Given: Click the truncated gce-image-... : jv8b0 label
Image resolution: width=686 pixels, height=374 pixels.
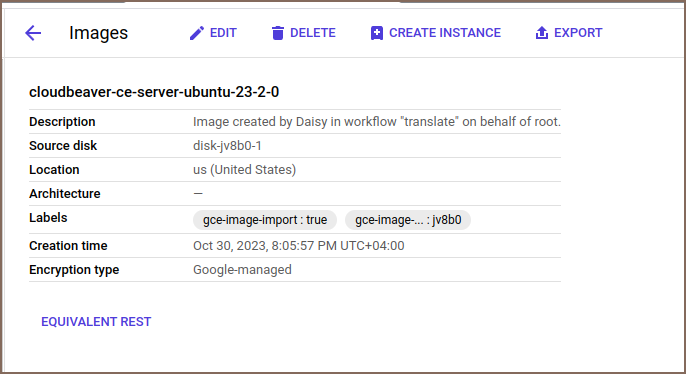Looking at the screenshot, I should tap(408, 220).
